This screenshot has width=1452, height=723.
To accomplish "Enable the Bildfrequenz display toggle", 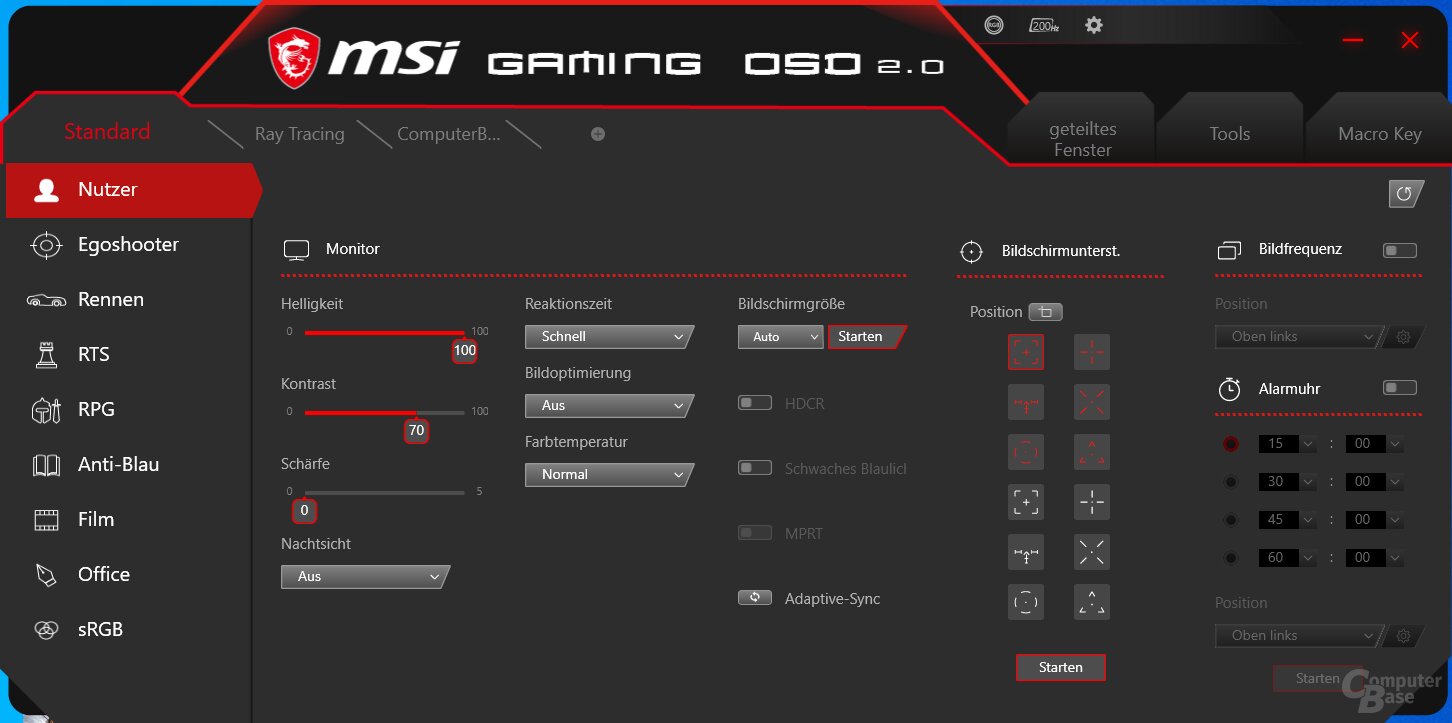I will click(x=1400, y=250).
